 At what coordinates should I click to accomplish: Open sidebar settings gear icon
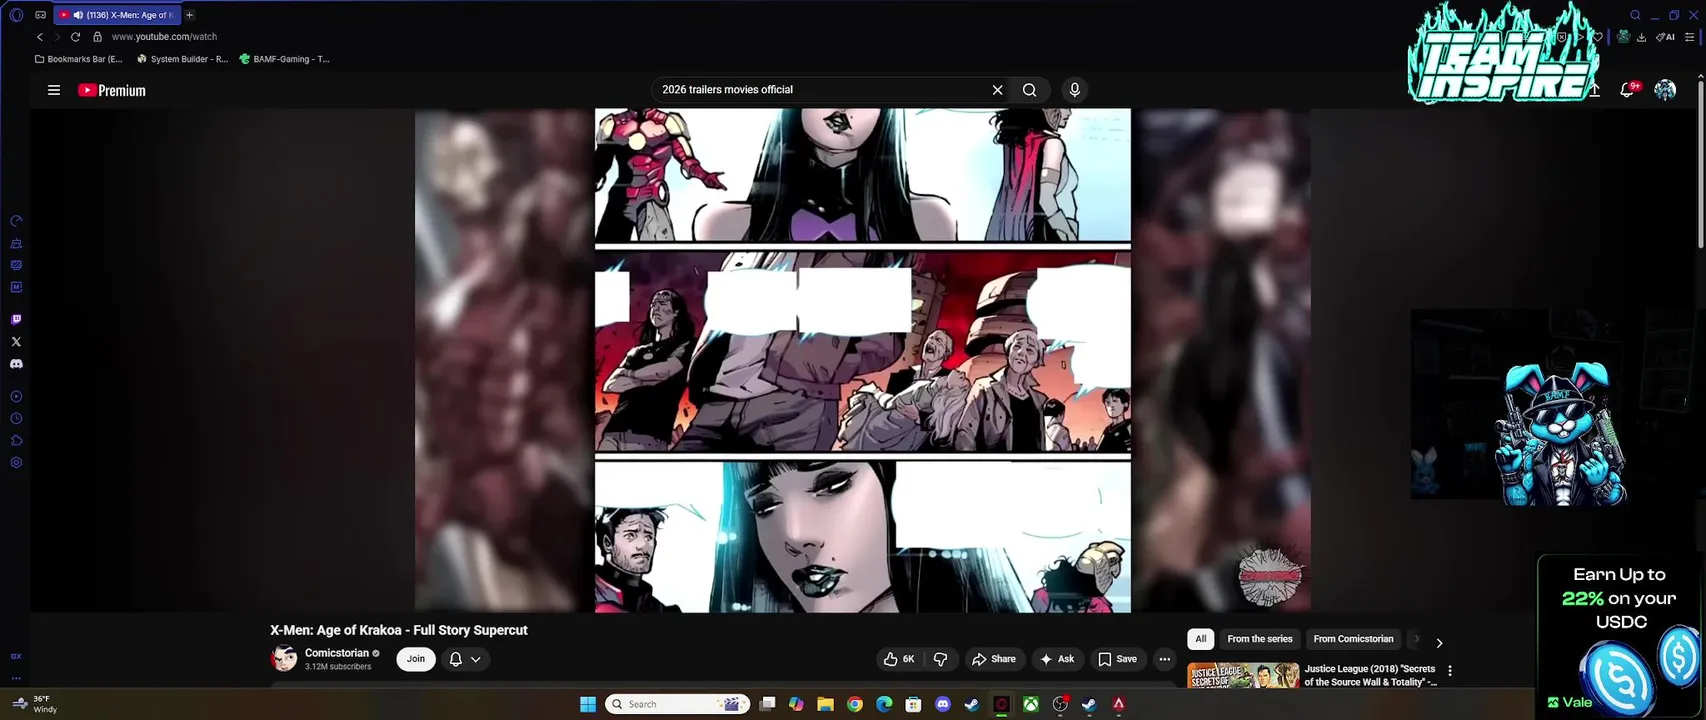point(16,463)
